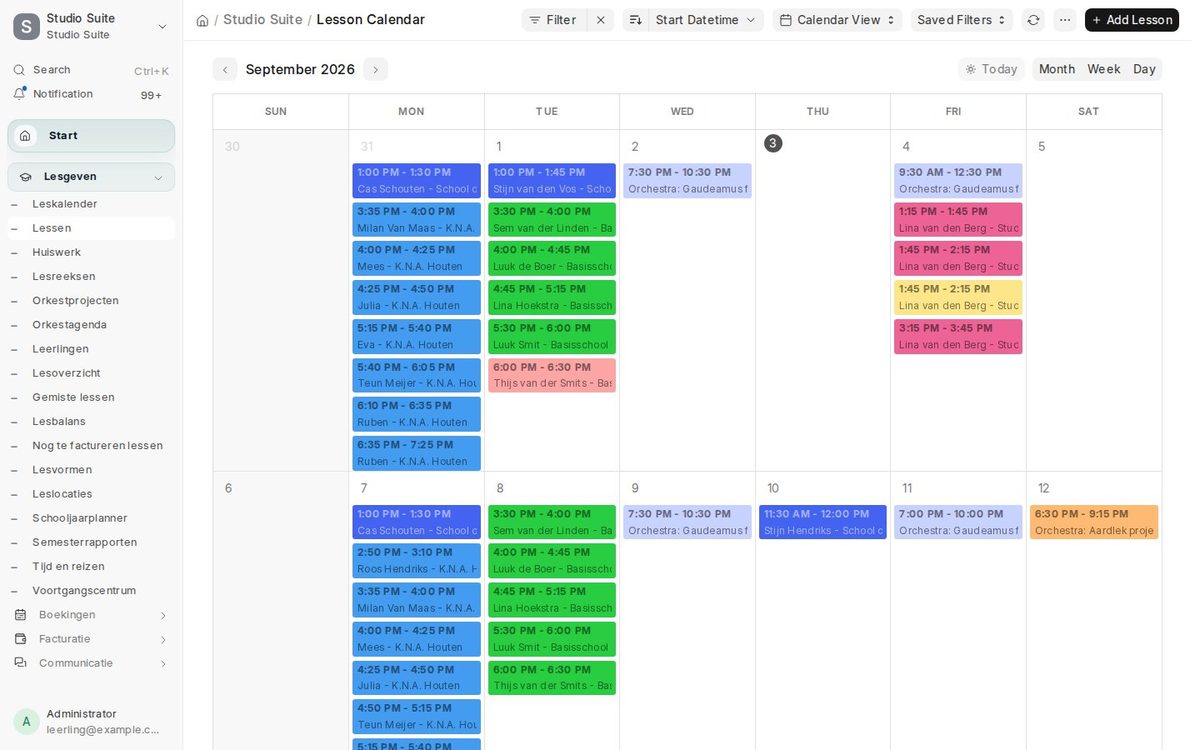Open Lessen in the sidebar

pos(91,228)
